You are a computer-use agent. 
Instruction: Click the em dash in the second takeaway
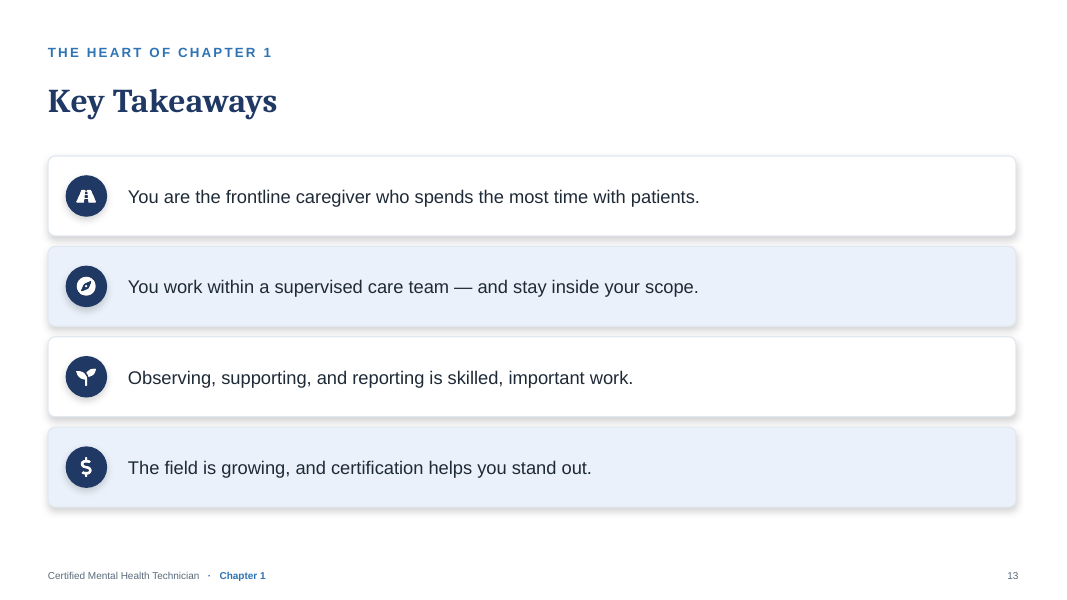[x=463, y=288]
